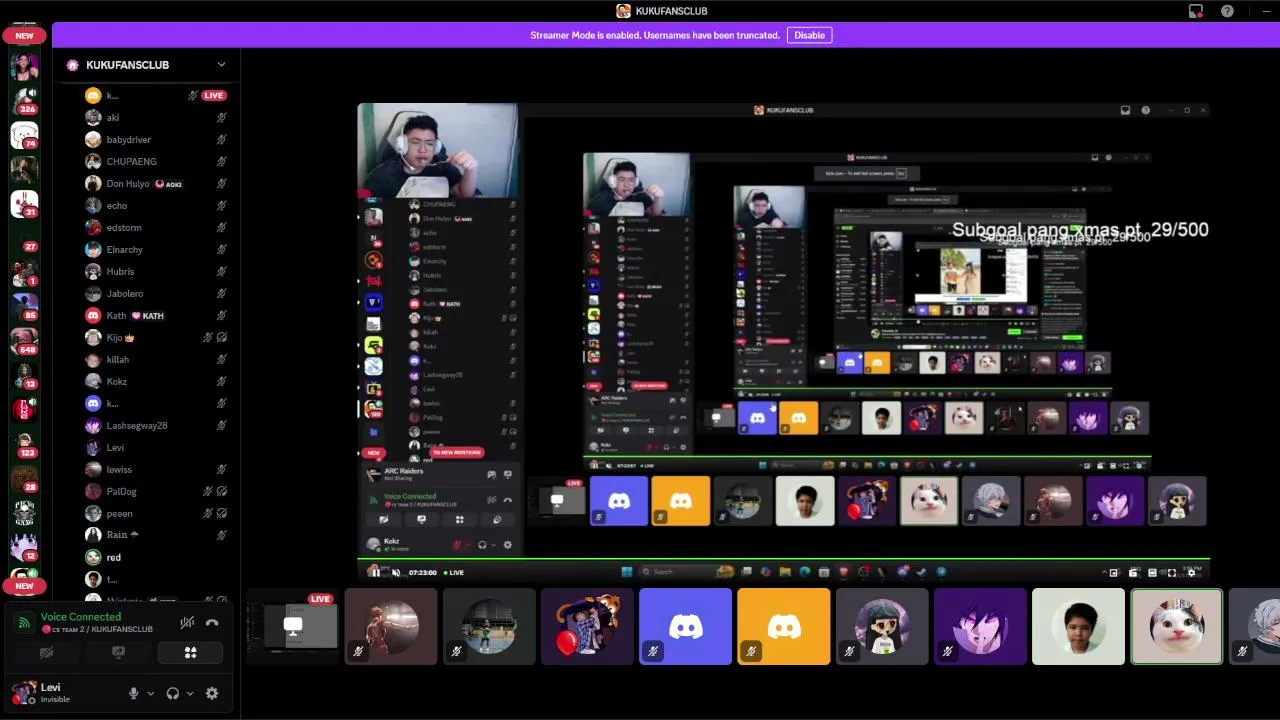Viewport: 1280px width, 720px height.
Task: Click Levi's avatar in the user panel
Action: click(x=23, y=693)
